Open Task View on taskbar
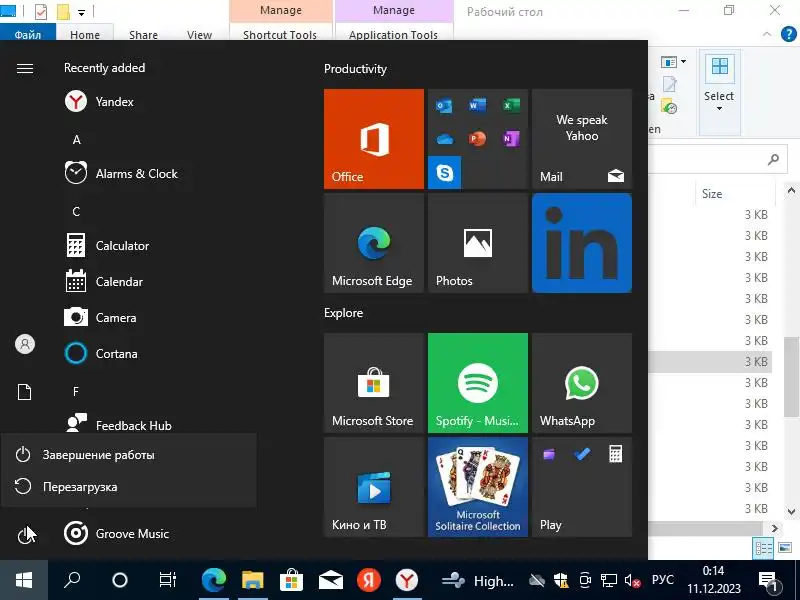The height and width of the screenshot is (600, 800). pyautogui.click(x=167, y=580)
